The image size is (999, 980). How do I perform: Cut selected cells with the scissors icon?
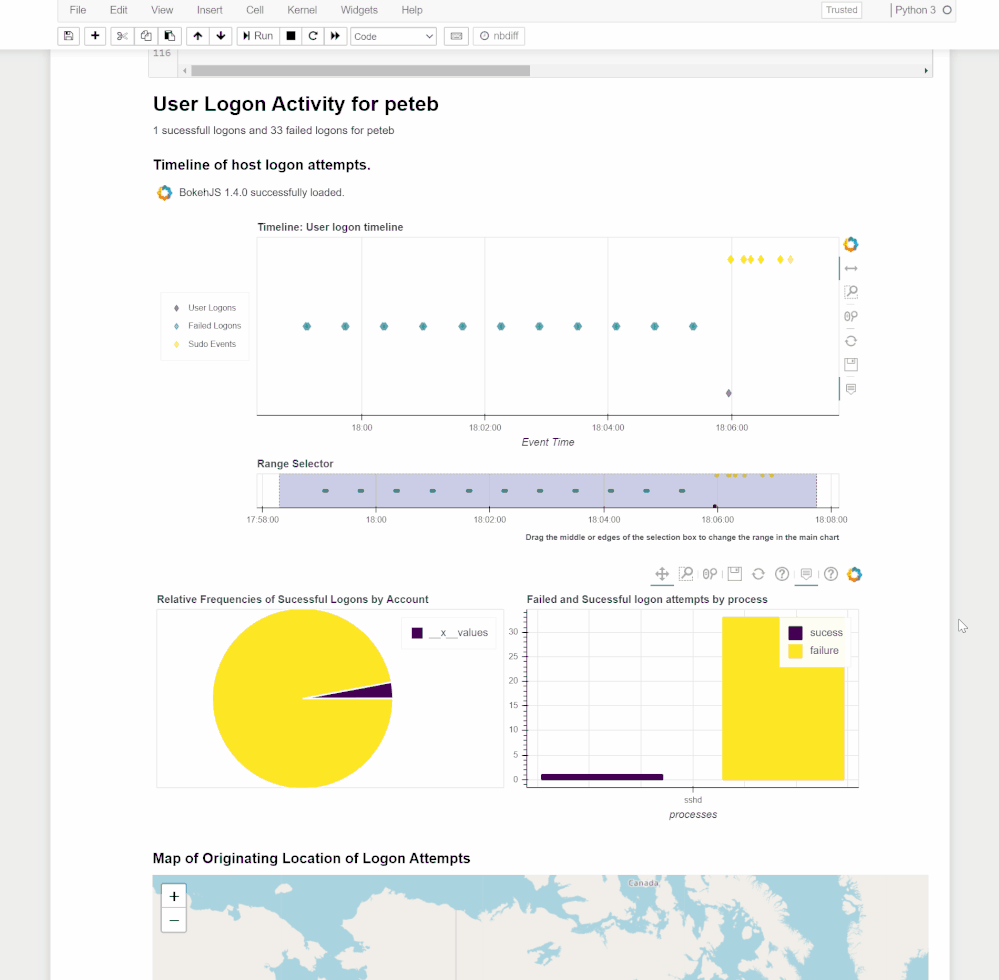[x=122, y=36]
